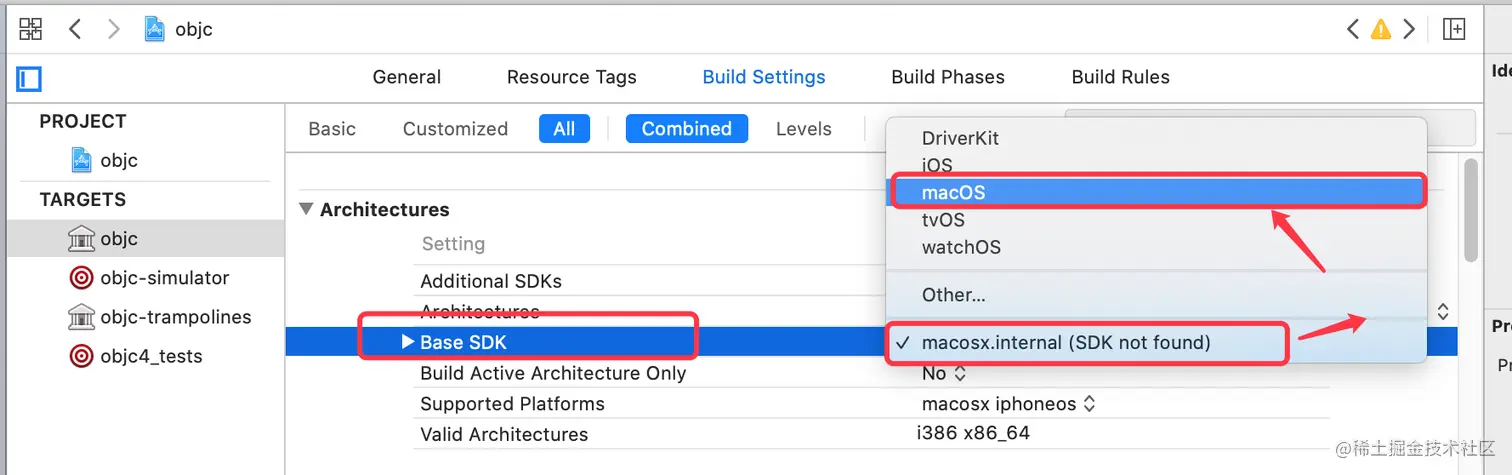The image size is (1512, 475).
Task: Click the yellow warning issue icon
Action: pyautogui.click(x=1381, y=29)
